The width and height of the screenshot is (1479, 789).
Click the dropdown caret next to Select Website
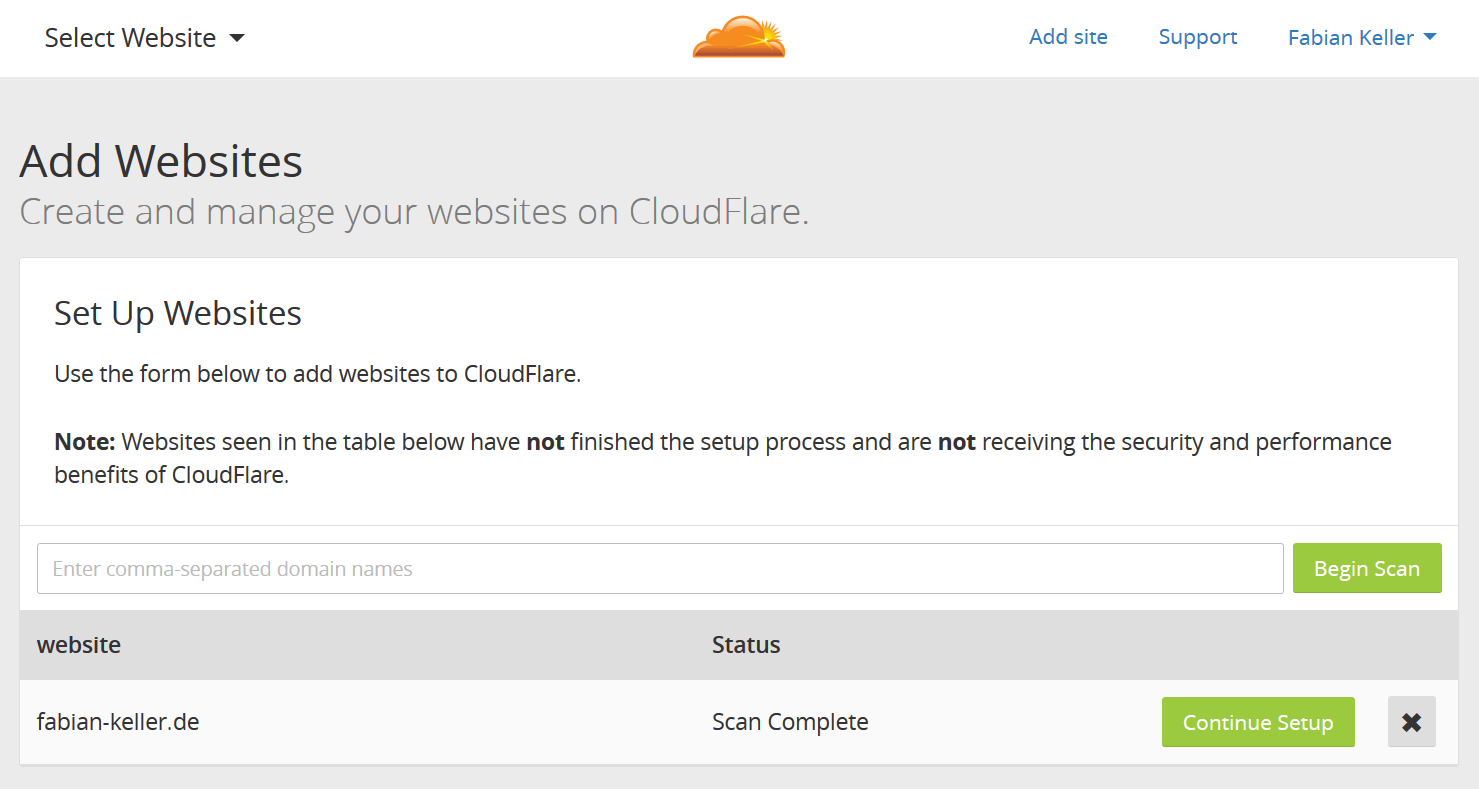tap(237, 38)
